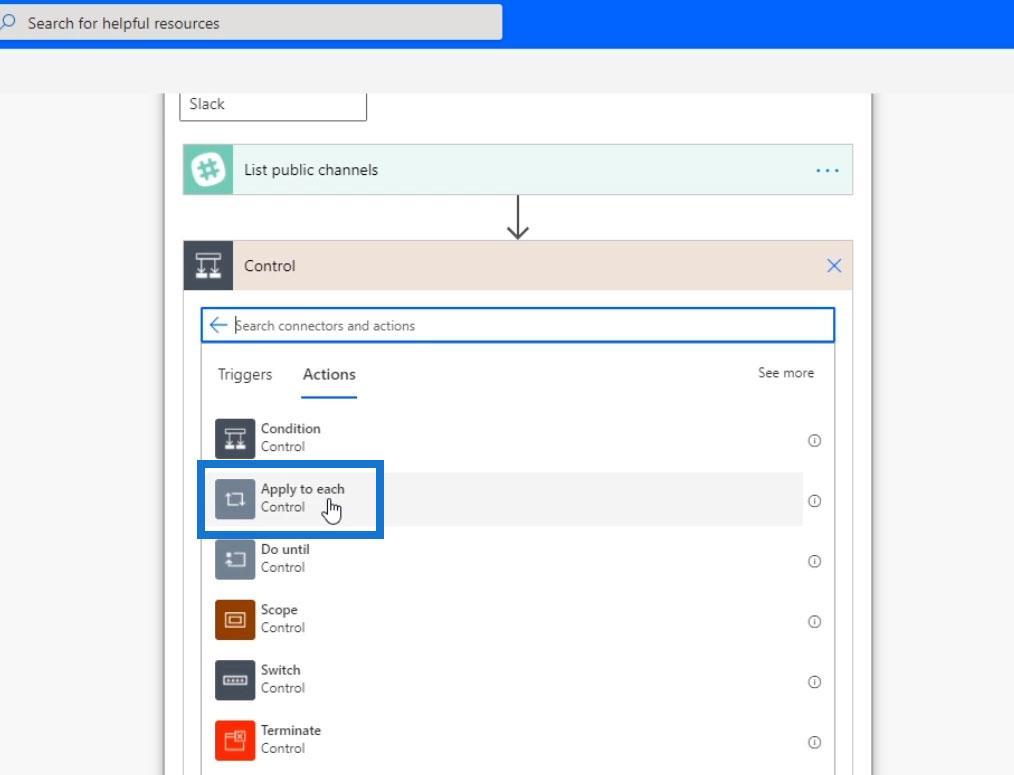Show info for the Do until action
1014x775 pixels.
(x=814, y=561)
